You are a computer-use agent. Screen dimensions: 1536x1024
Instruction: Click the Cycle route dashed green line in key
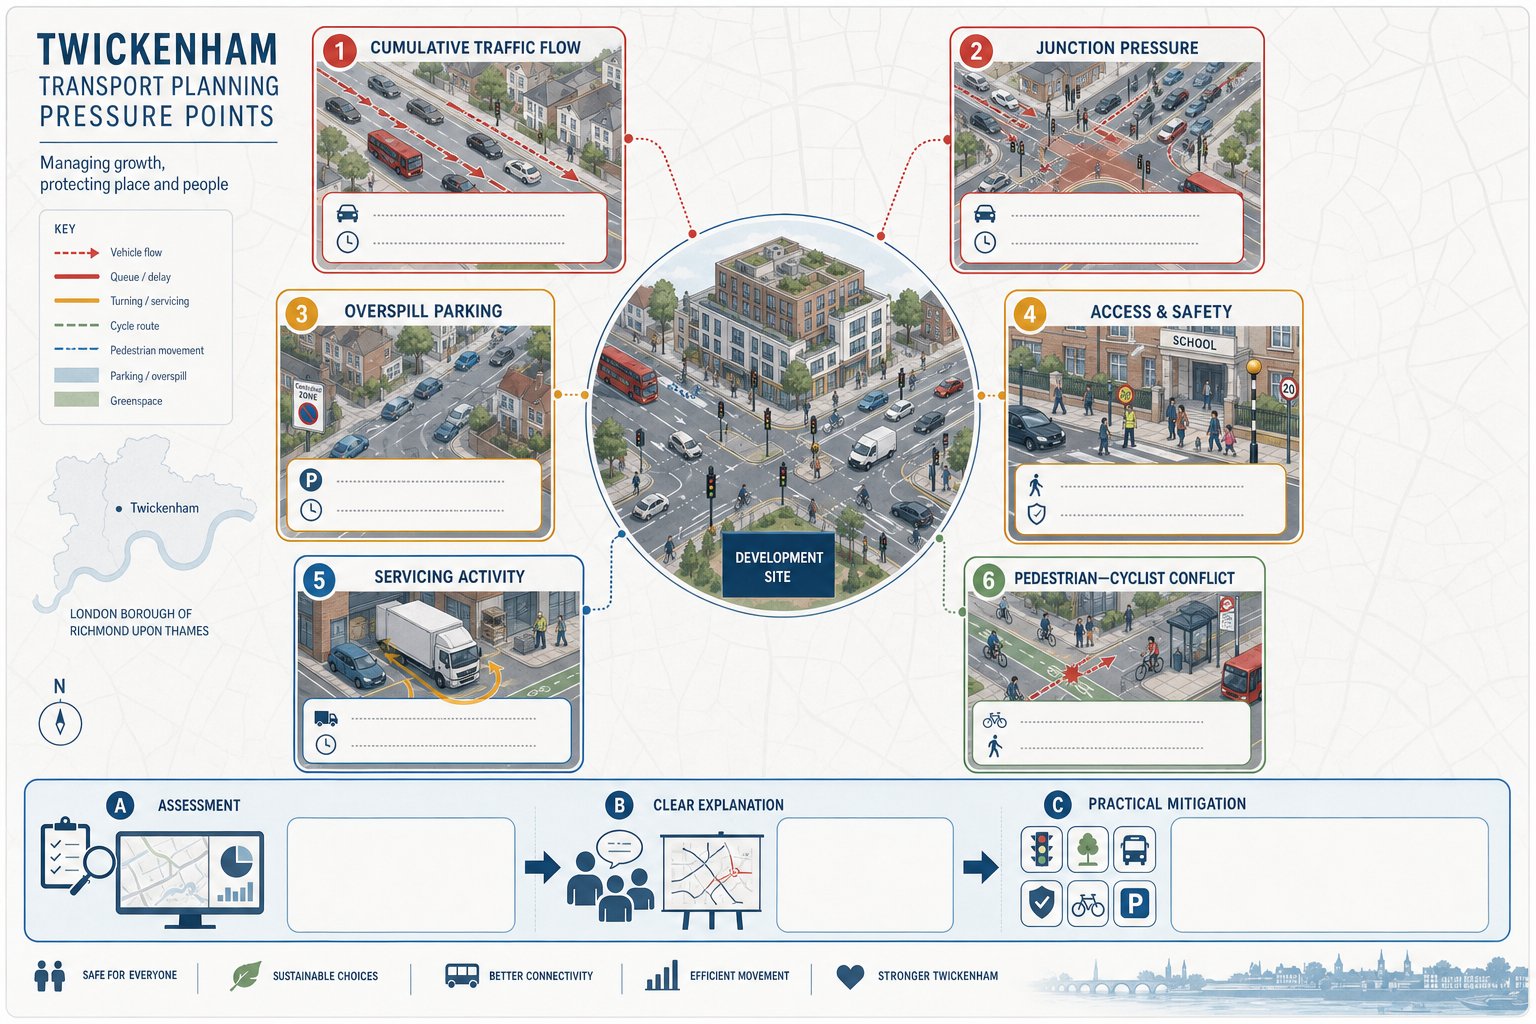click(x=76, y=326)
